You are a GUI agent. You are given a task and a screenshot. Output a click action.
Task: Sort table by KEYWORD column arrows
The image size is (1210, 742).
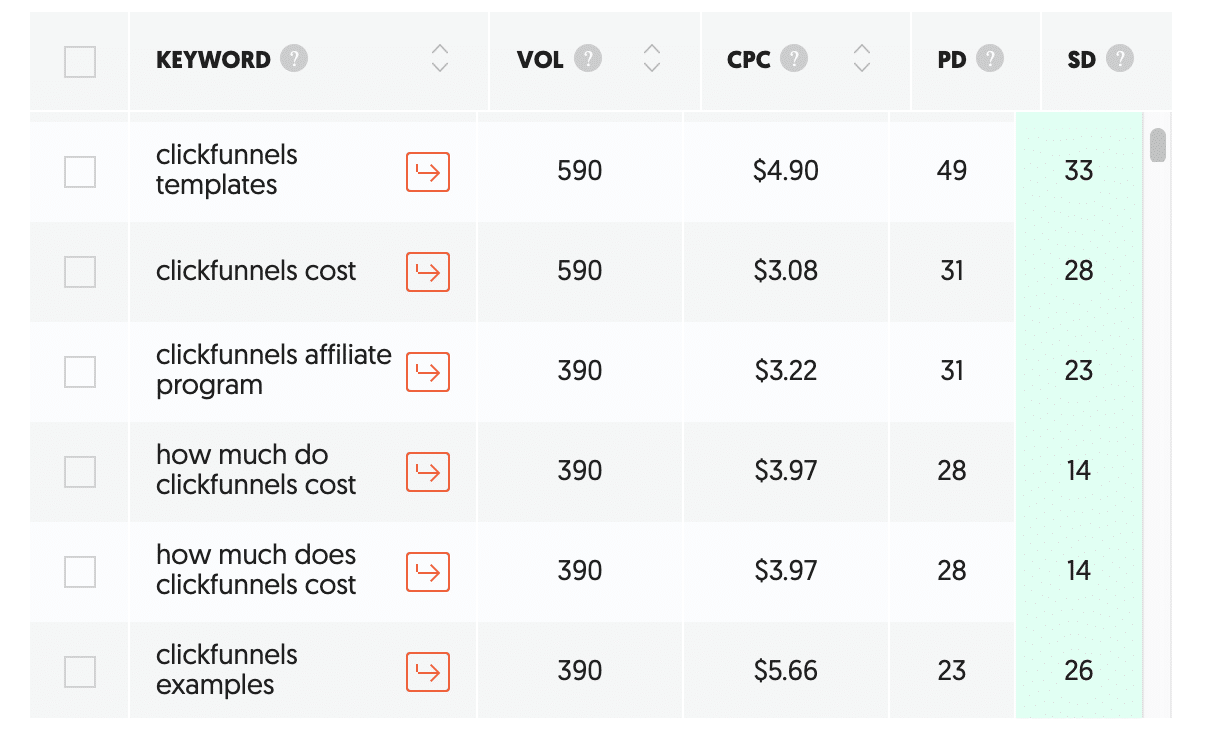[439, 59]
